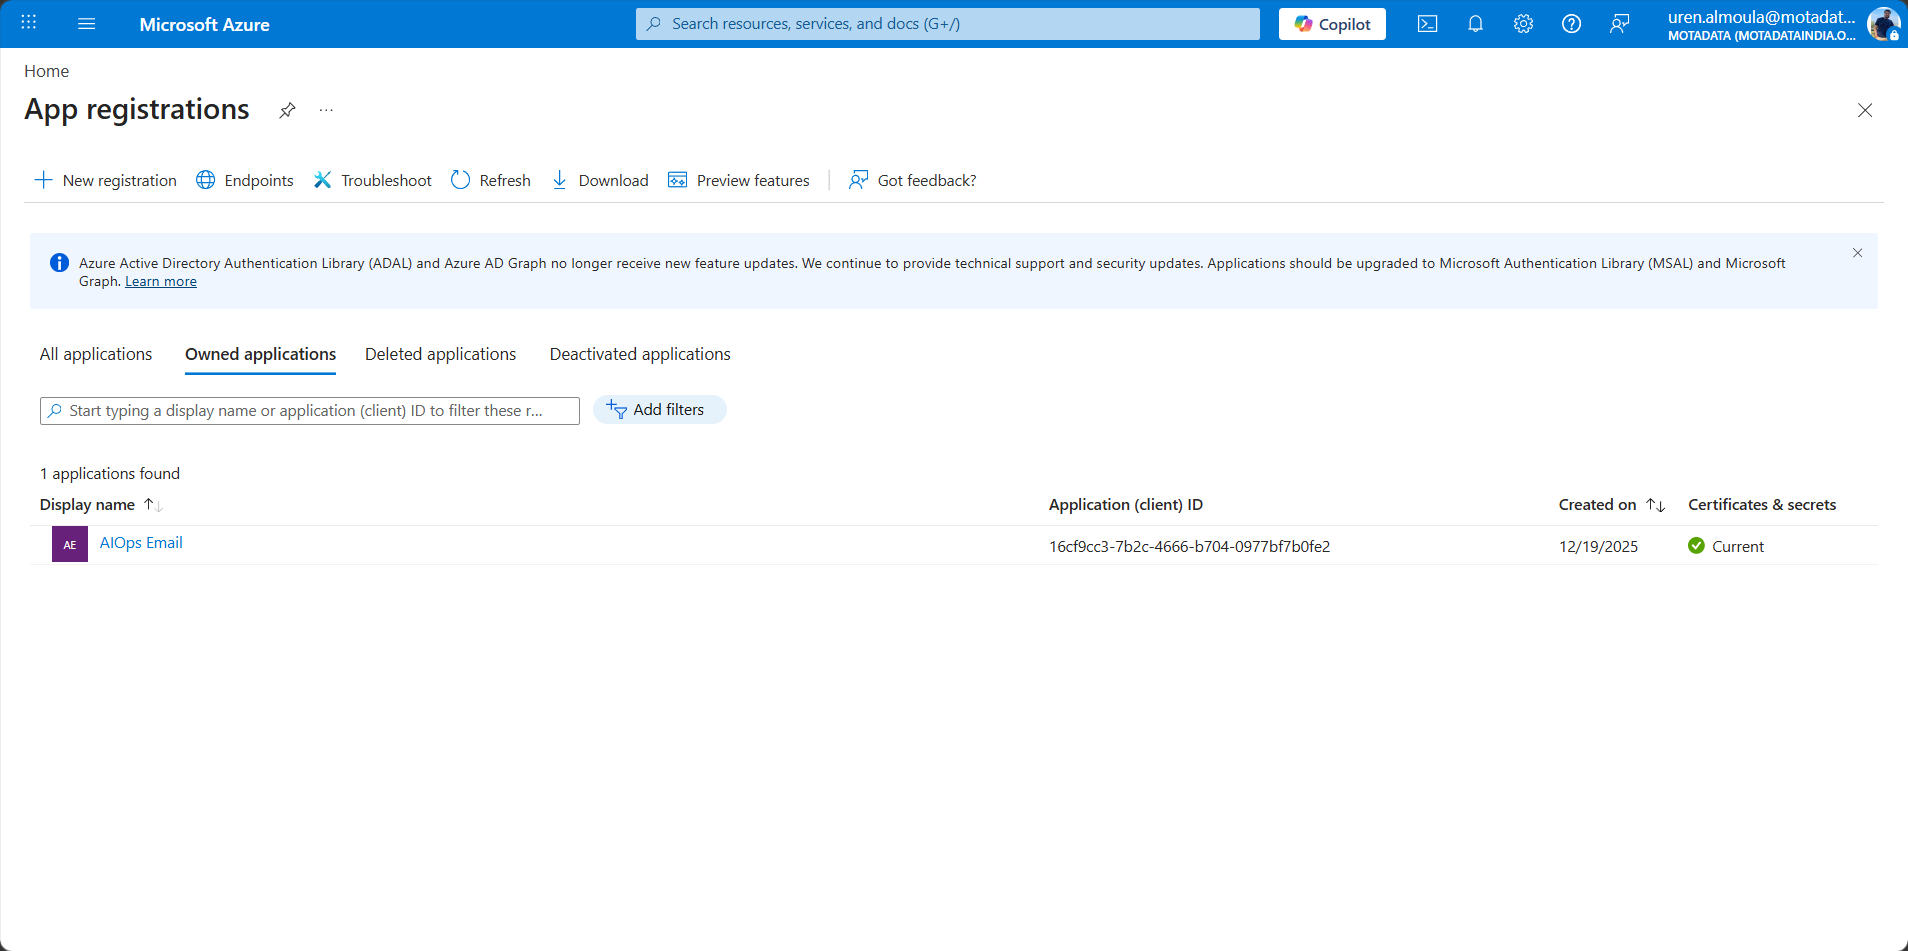Click the Application (client) ID column header
1908x951 pixels.
[1126, 505]
